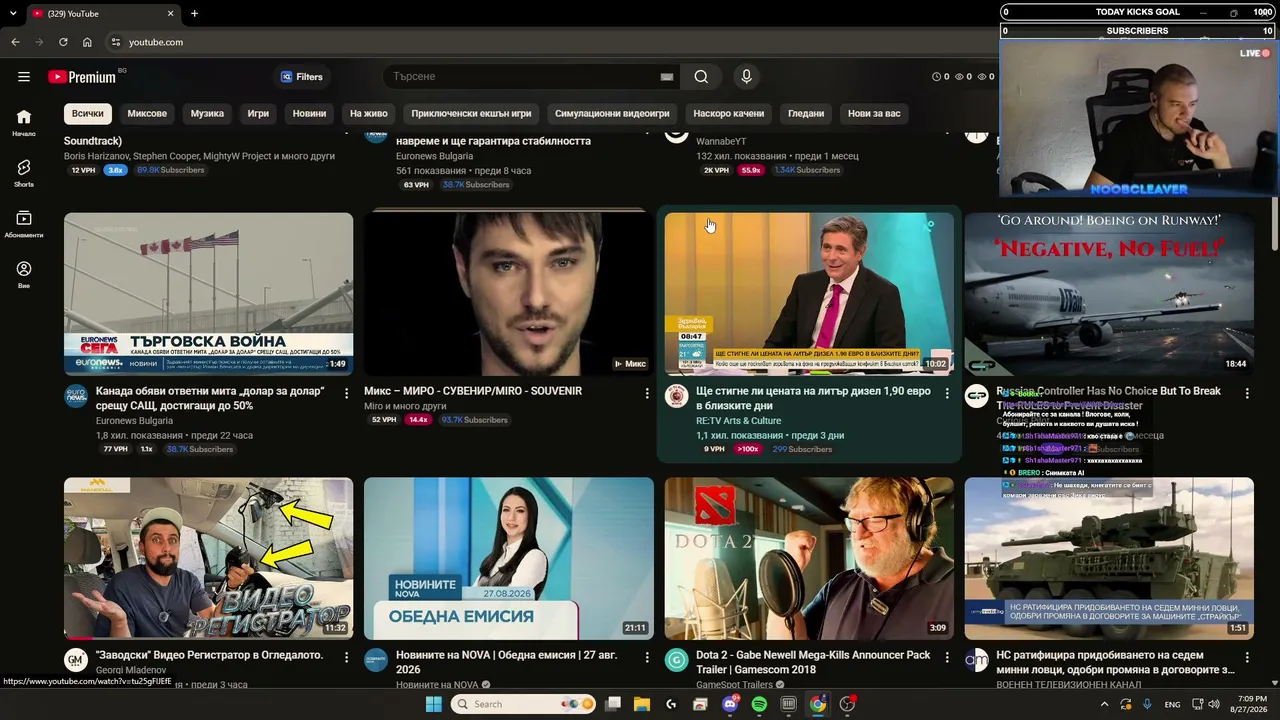
Task: Open the RE:TV Arts & Culture channel name
Action: point(739,421)
